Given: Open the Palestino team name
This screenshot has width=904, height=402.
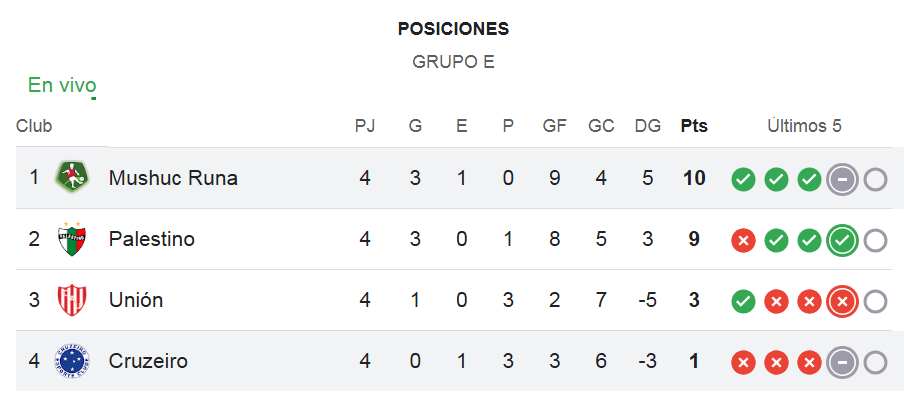Looking at the screenshot, I should point(152,239).
